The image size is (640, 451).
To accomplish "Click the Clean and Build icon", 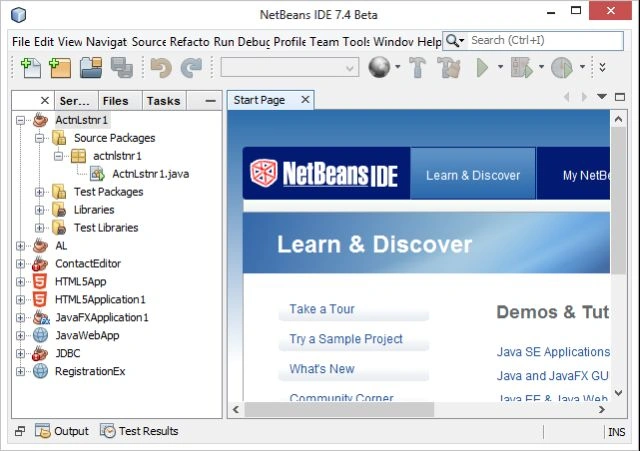I will coord(449,68).
